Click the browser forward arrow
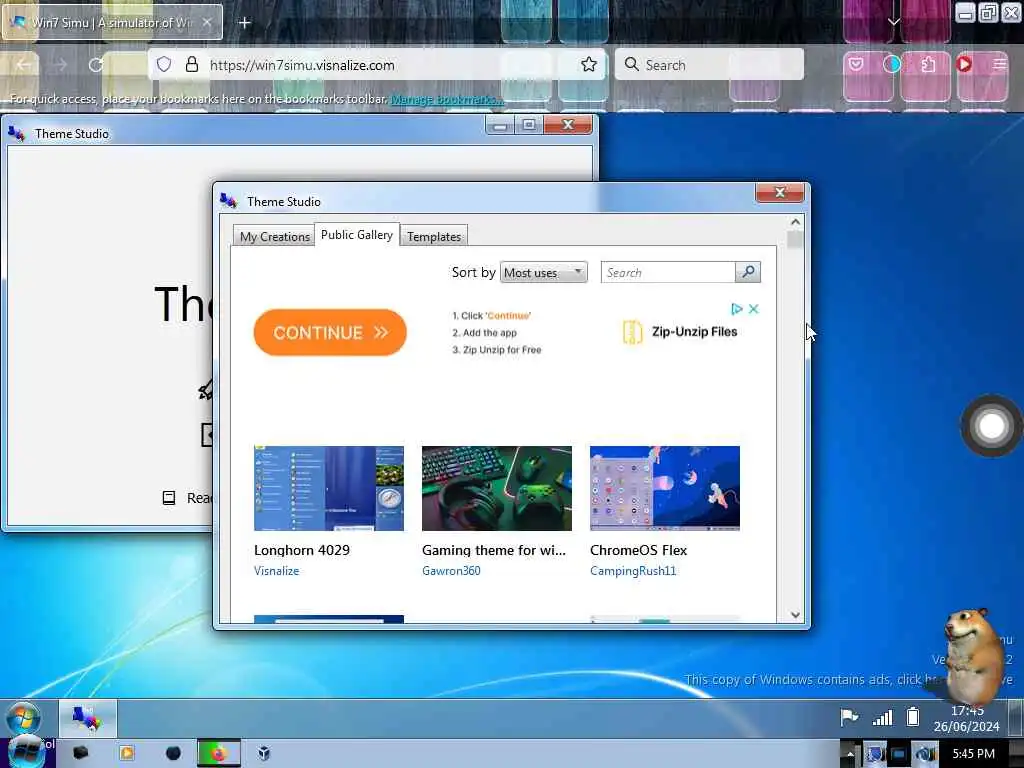 point(61,65)
